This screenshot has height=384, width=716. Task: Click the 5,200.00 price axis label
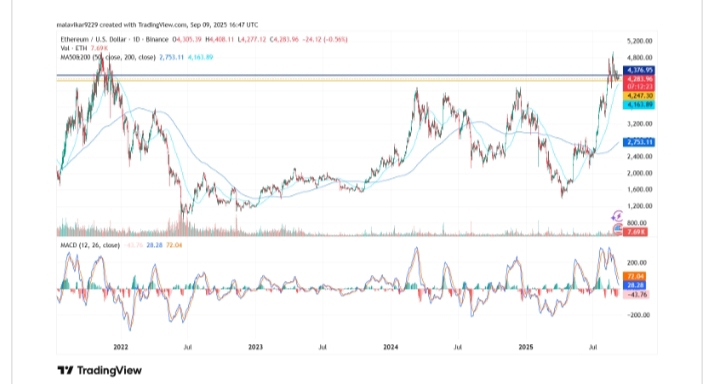pyautogui.click(x=639, y=41)
